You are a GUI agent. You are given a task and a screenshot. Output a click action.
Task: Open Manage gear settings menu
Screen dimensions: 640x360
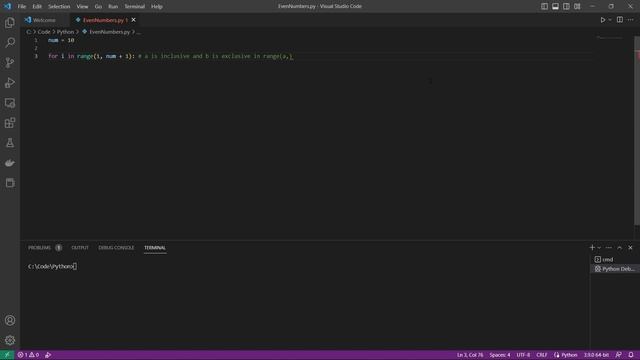click(10, 340)
